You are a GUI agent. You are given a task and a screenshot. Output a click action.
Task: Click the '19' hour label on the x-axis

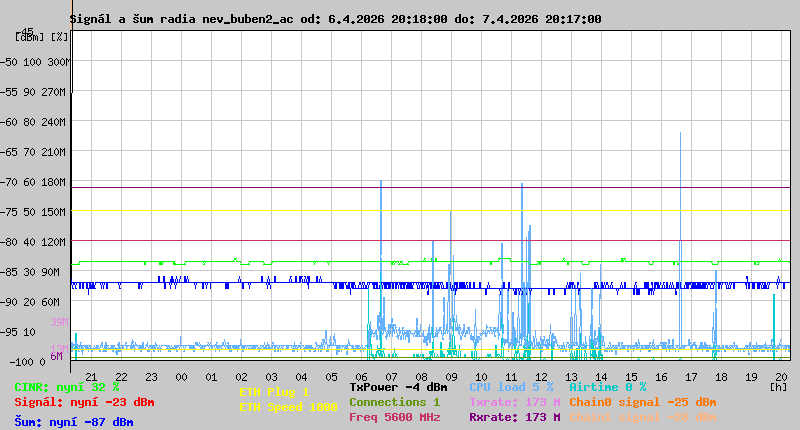click(752, 377)
